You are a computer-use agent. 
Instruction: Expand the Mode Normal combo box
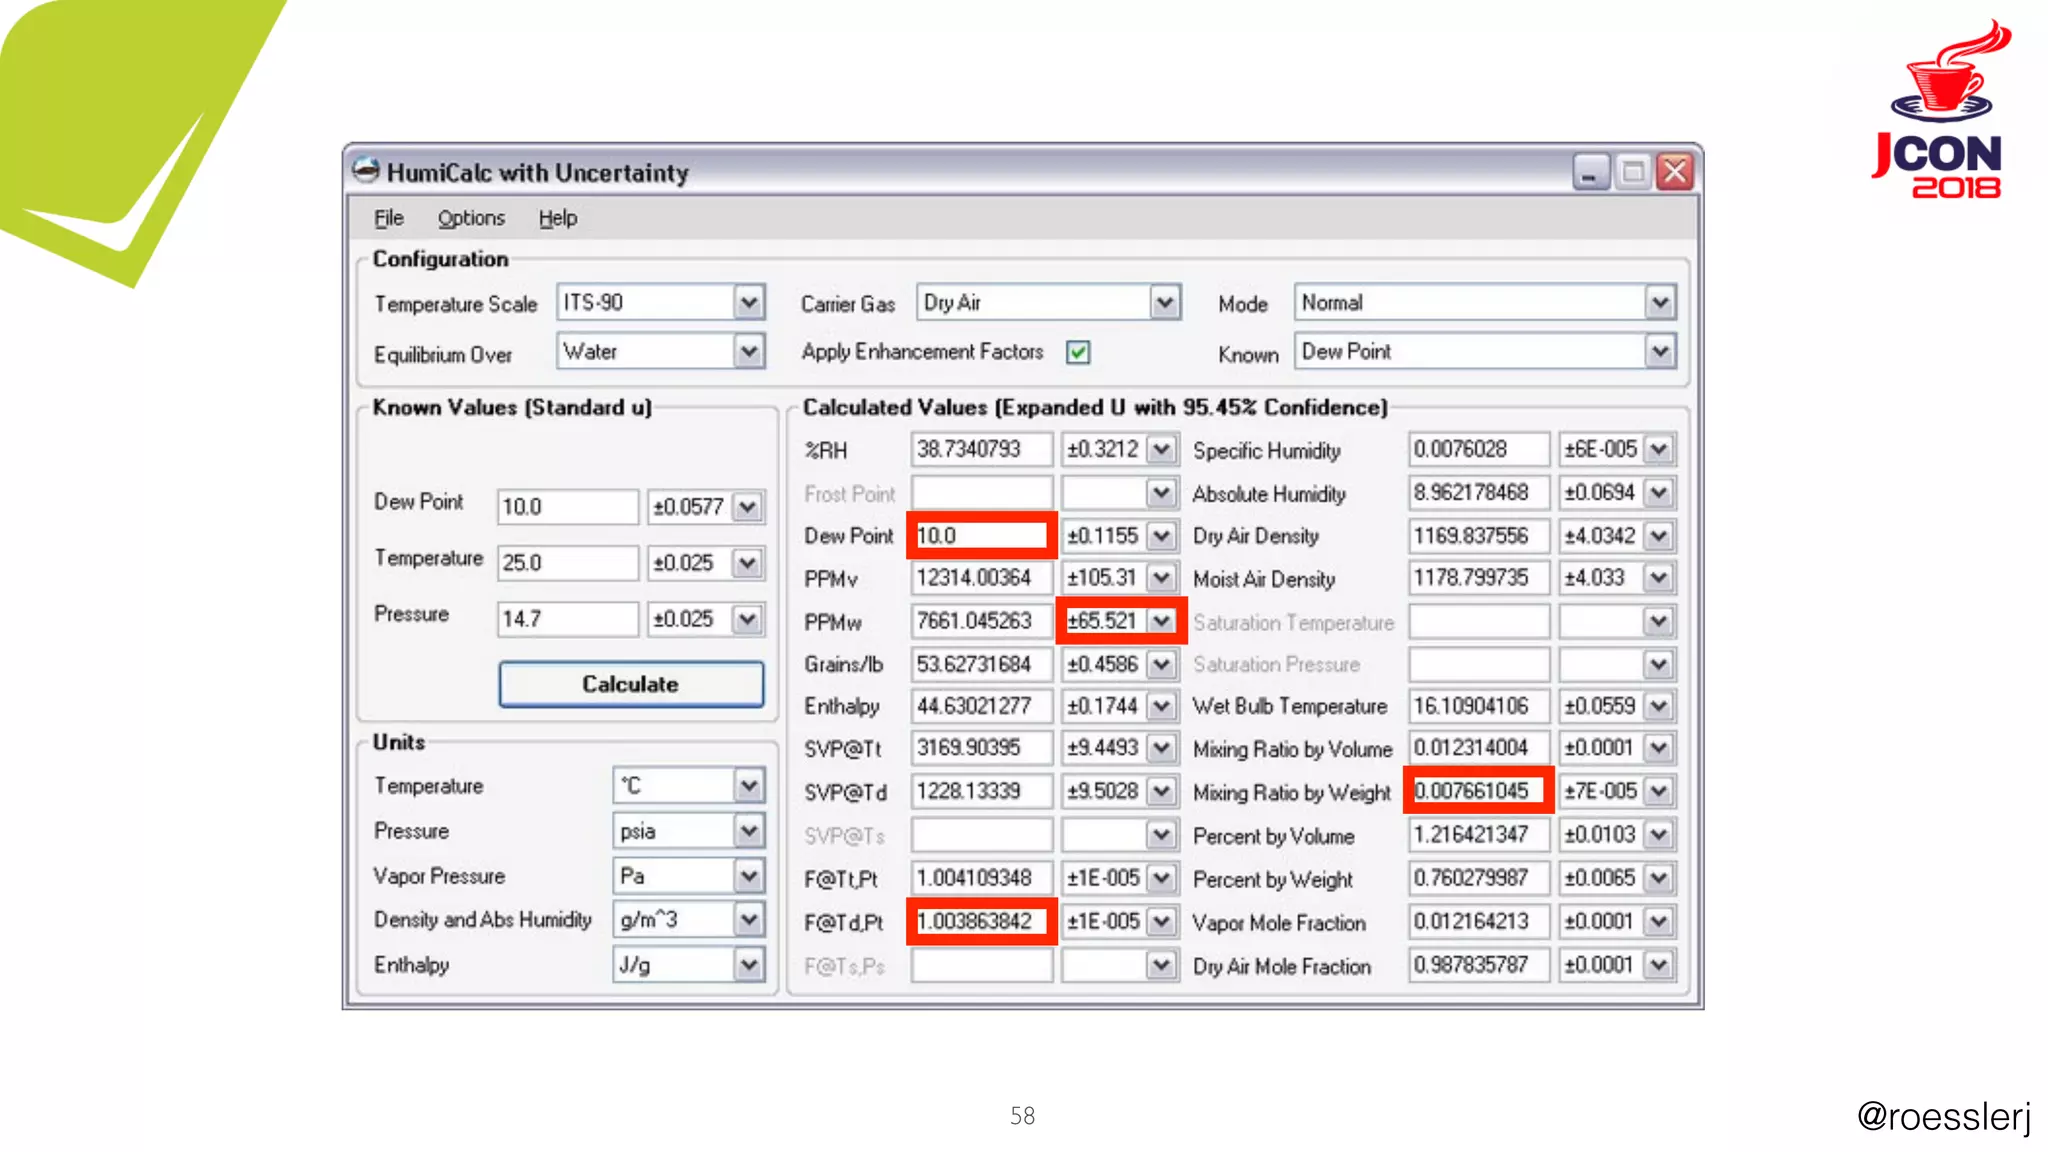pyautogui.click(x=1660, y=302)
